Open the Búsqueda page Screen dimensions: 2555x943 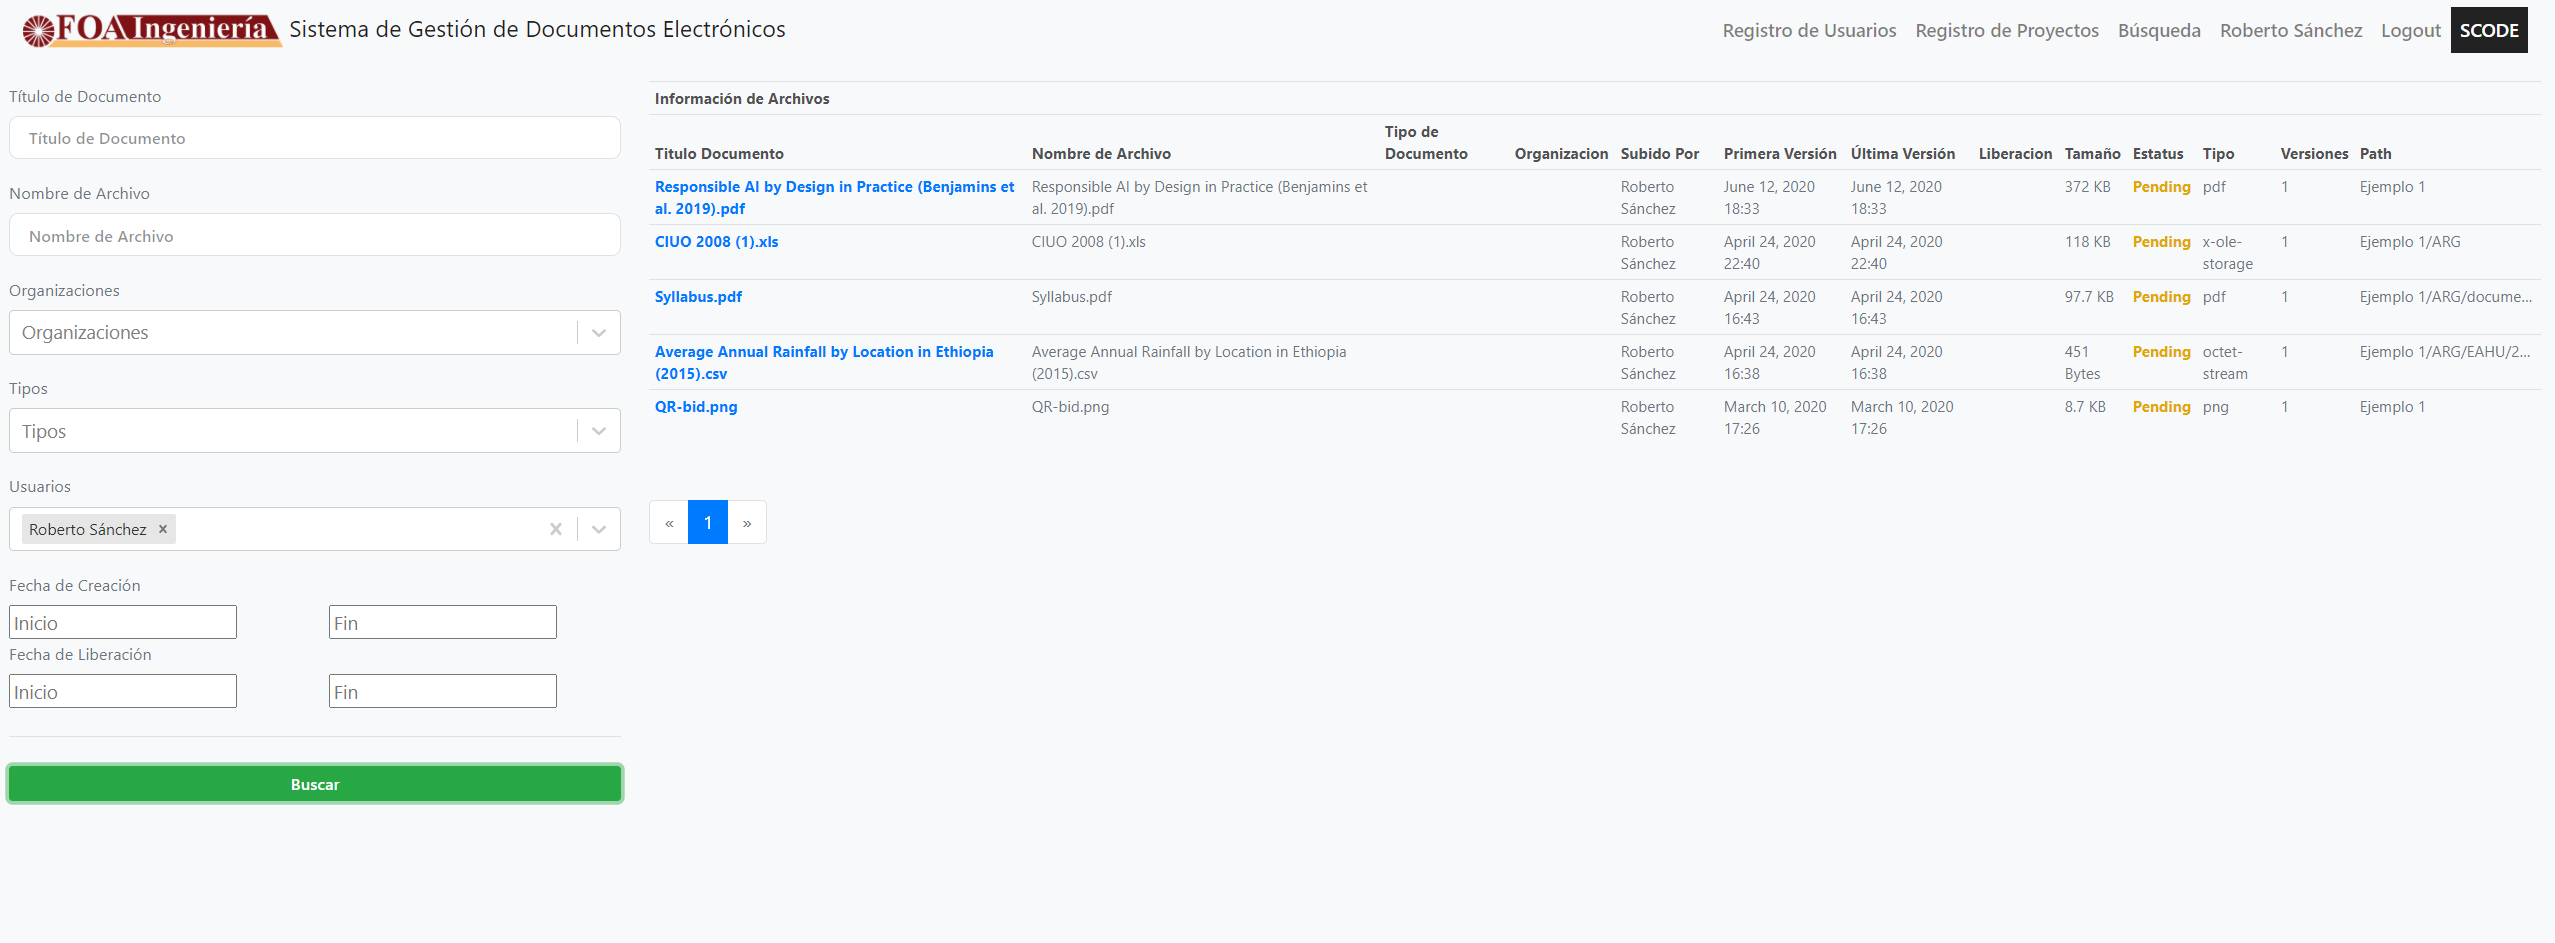point(2159,31)
